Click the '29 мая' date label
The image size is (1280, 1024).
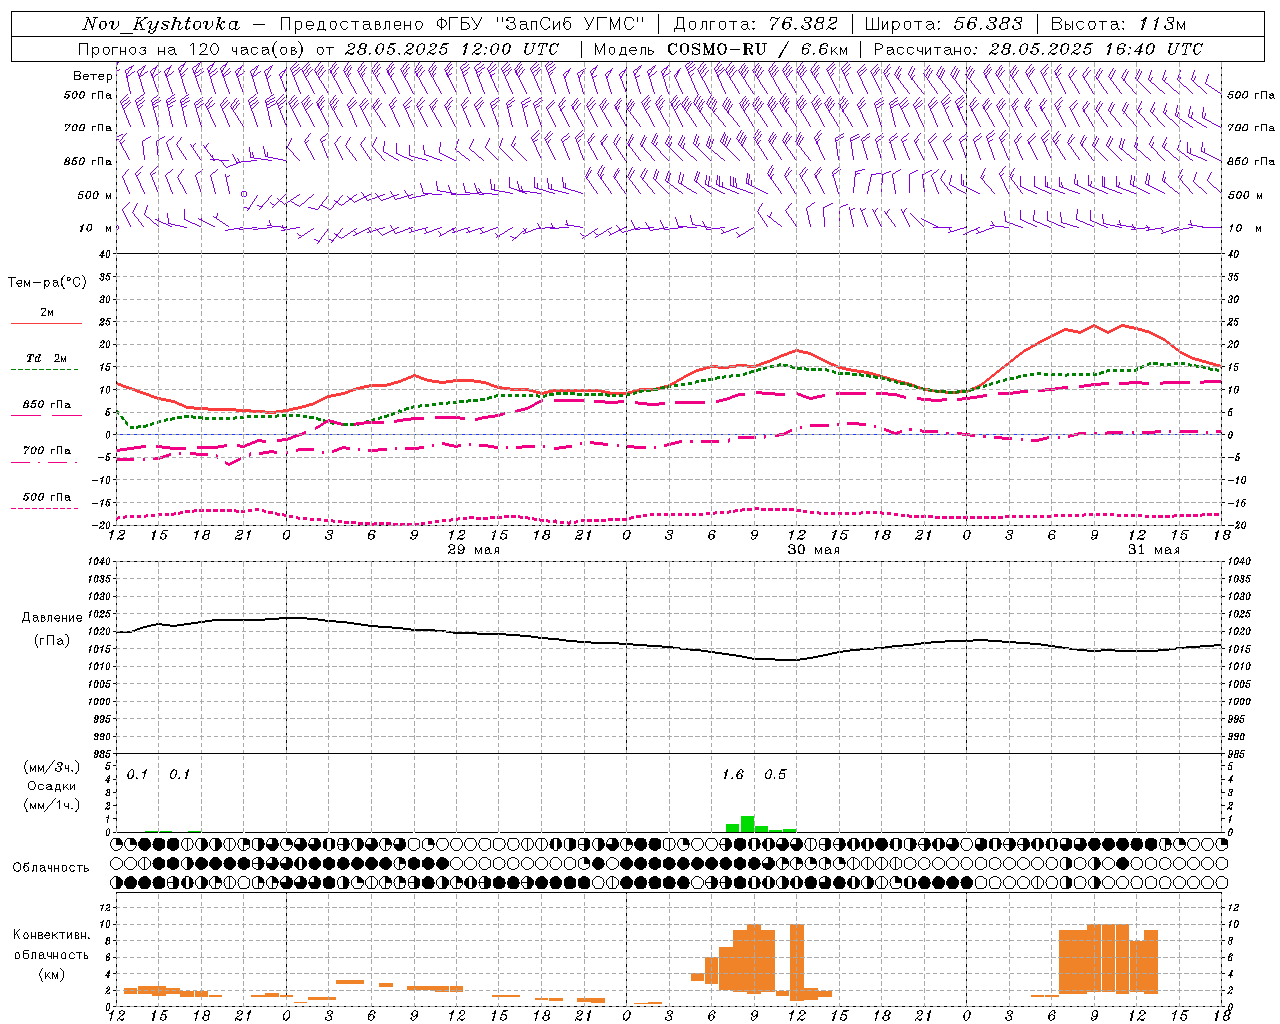[x=473, y=550]
